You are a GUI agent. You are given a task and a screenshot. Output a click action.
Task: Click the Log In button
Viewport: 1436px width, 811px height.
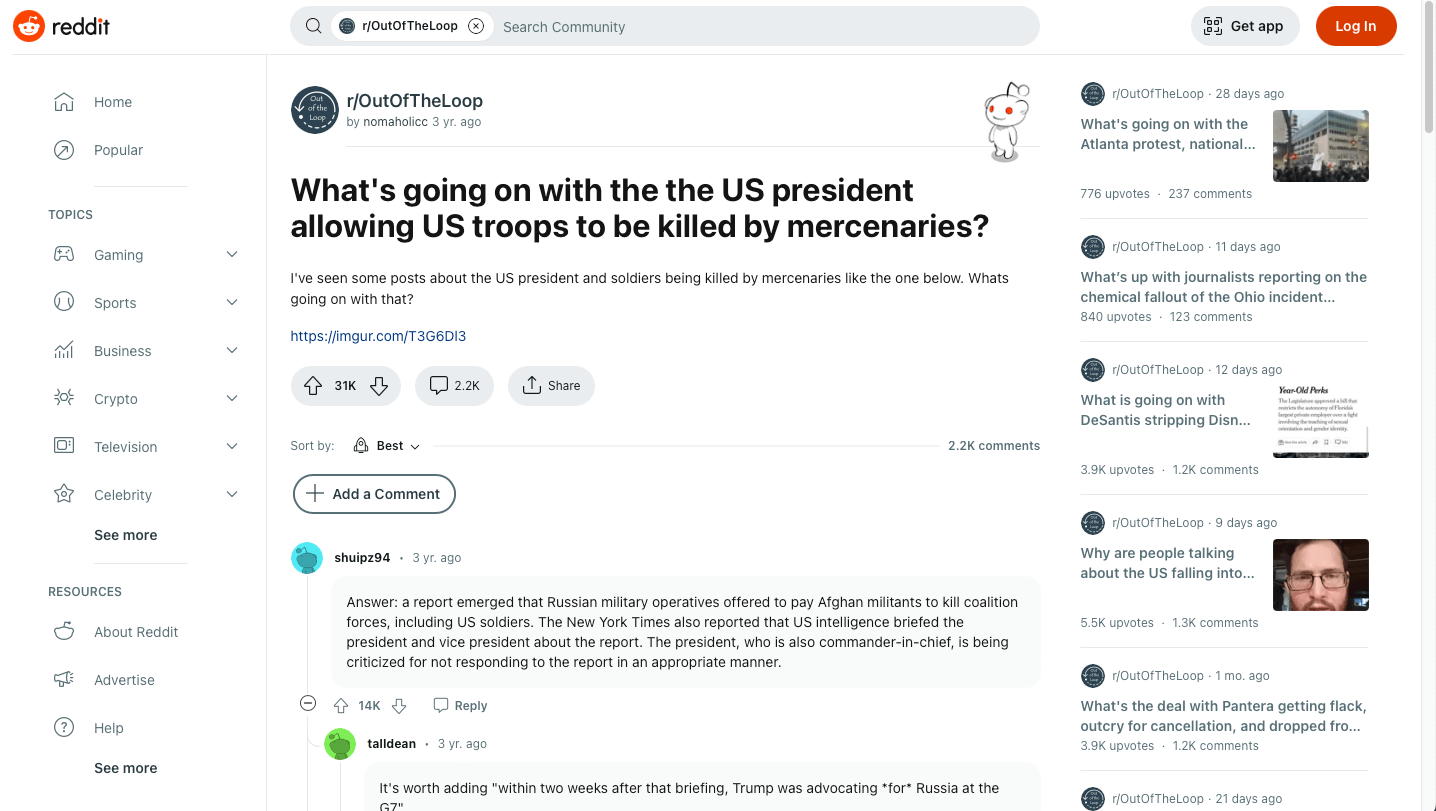pos(1356,26)
